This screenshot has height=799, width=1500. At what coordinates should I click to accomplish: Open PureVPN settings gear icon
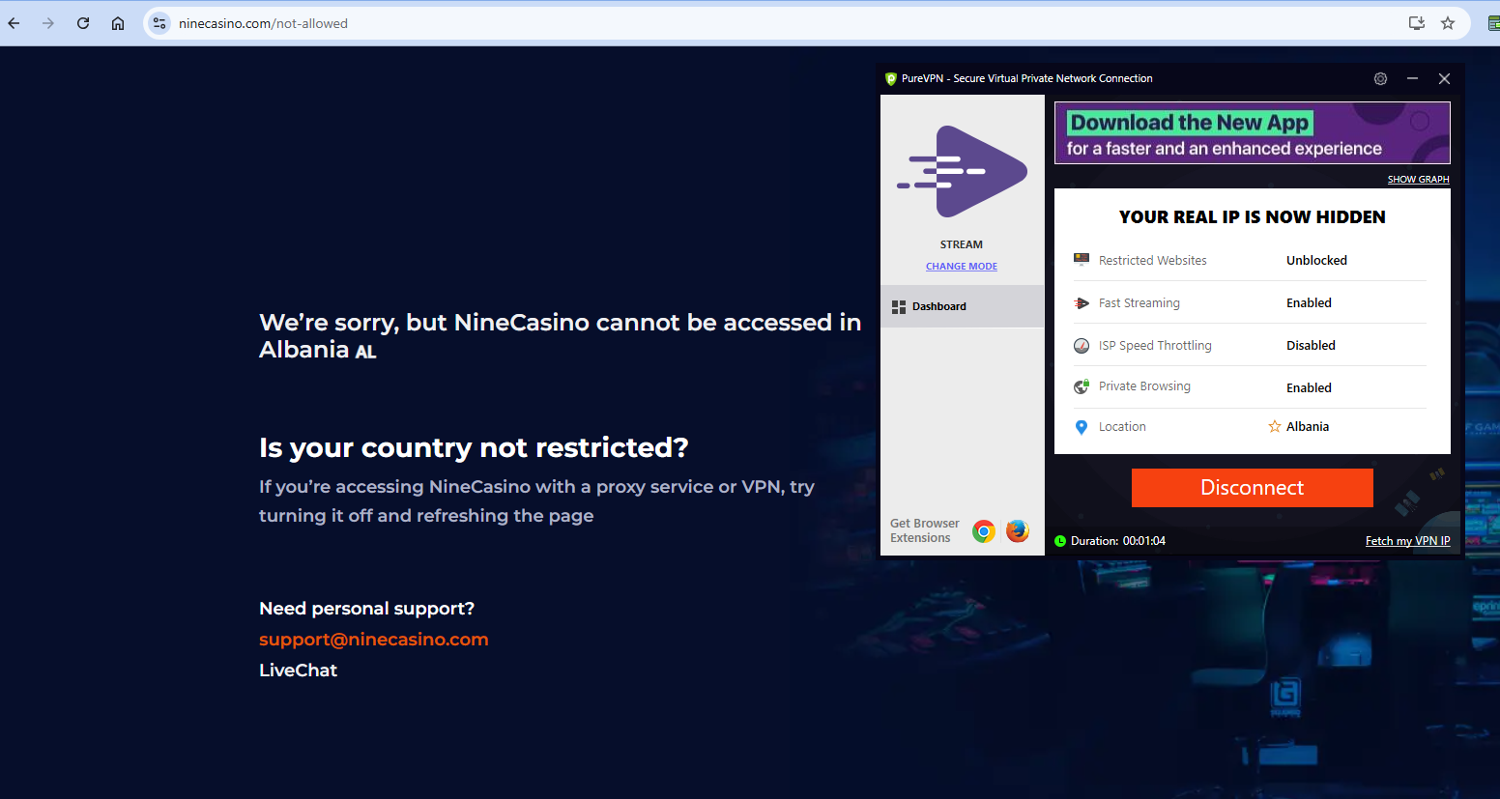point(1380,79)
